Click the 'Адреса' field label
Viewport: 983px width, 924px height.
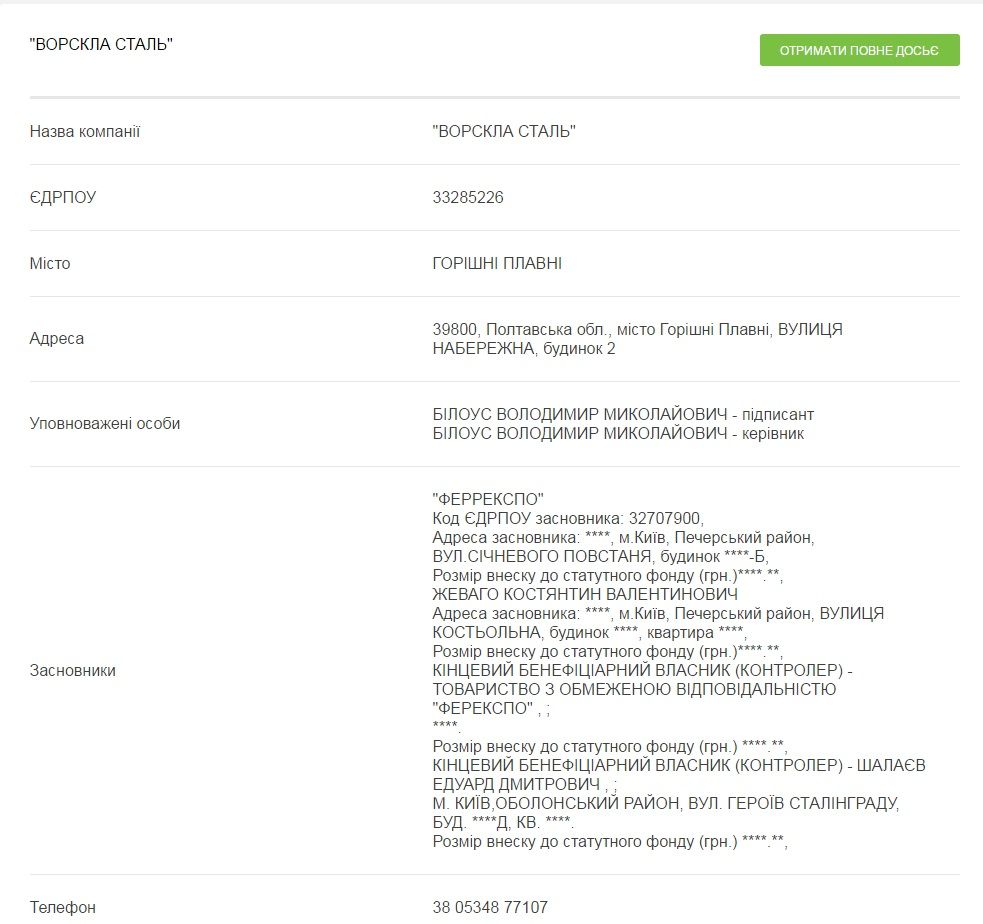pos(57,338)
